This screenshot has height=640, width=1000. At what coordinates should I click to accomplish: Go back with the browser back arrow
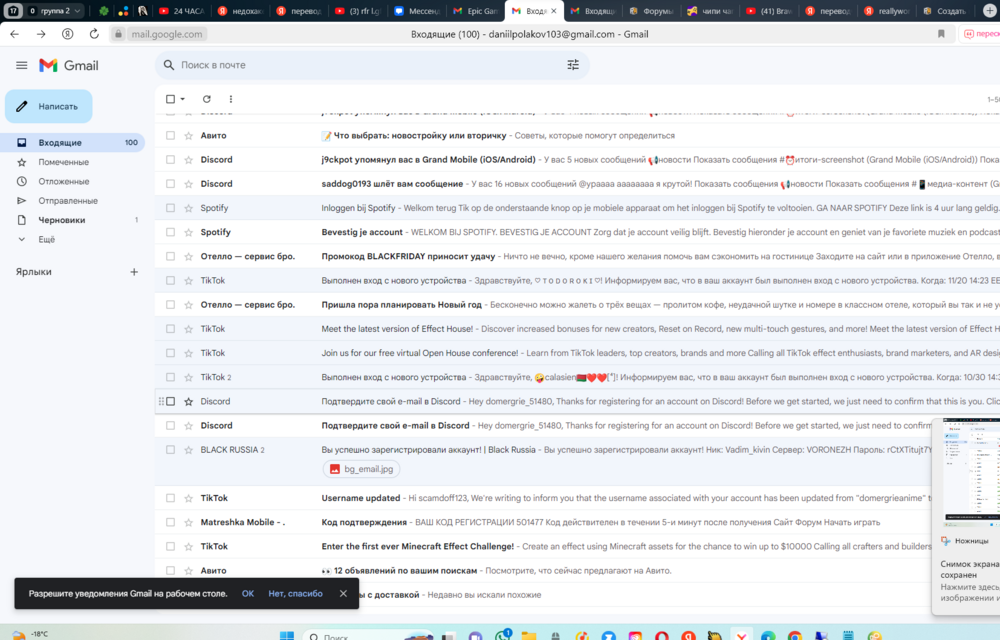coord(14,34)
